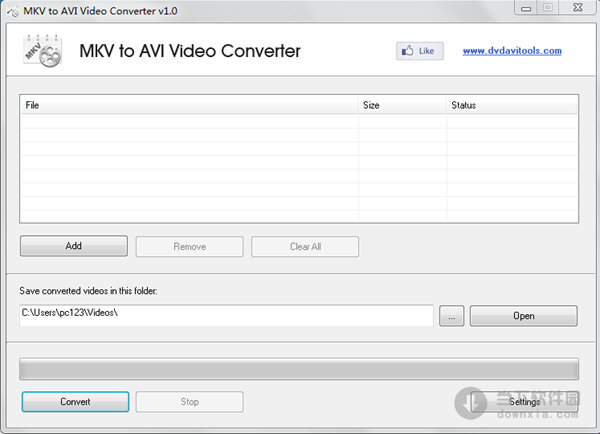This screenshot has height=434, width=600.
Task: Click the conversion progress bar
Action: click(299, 369)
